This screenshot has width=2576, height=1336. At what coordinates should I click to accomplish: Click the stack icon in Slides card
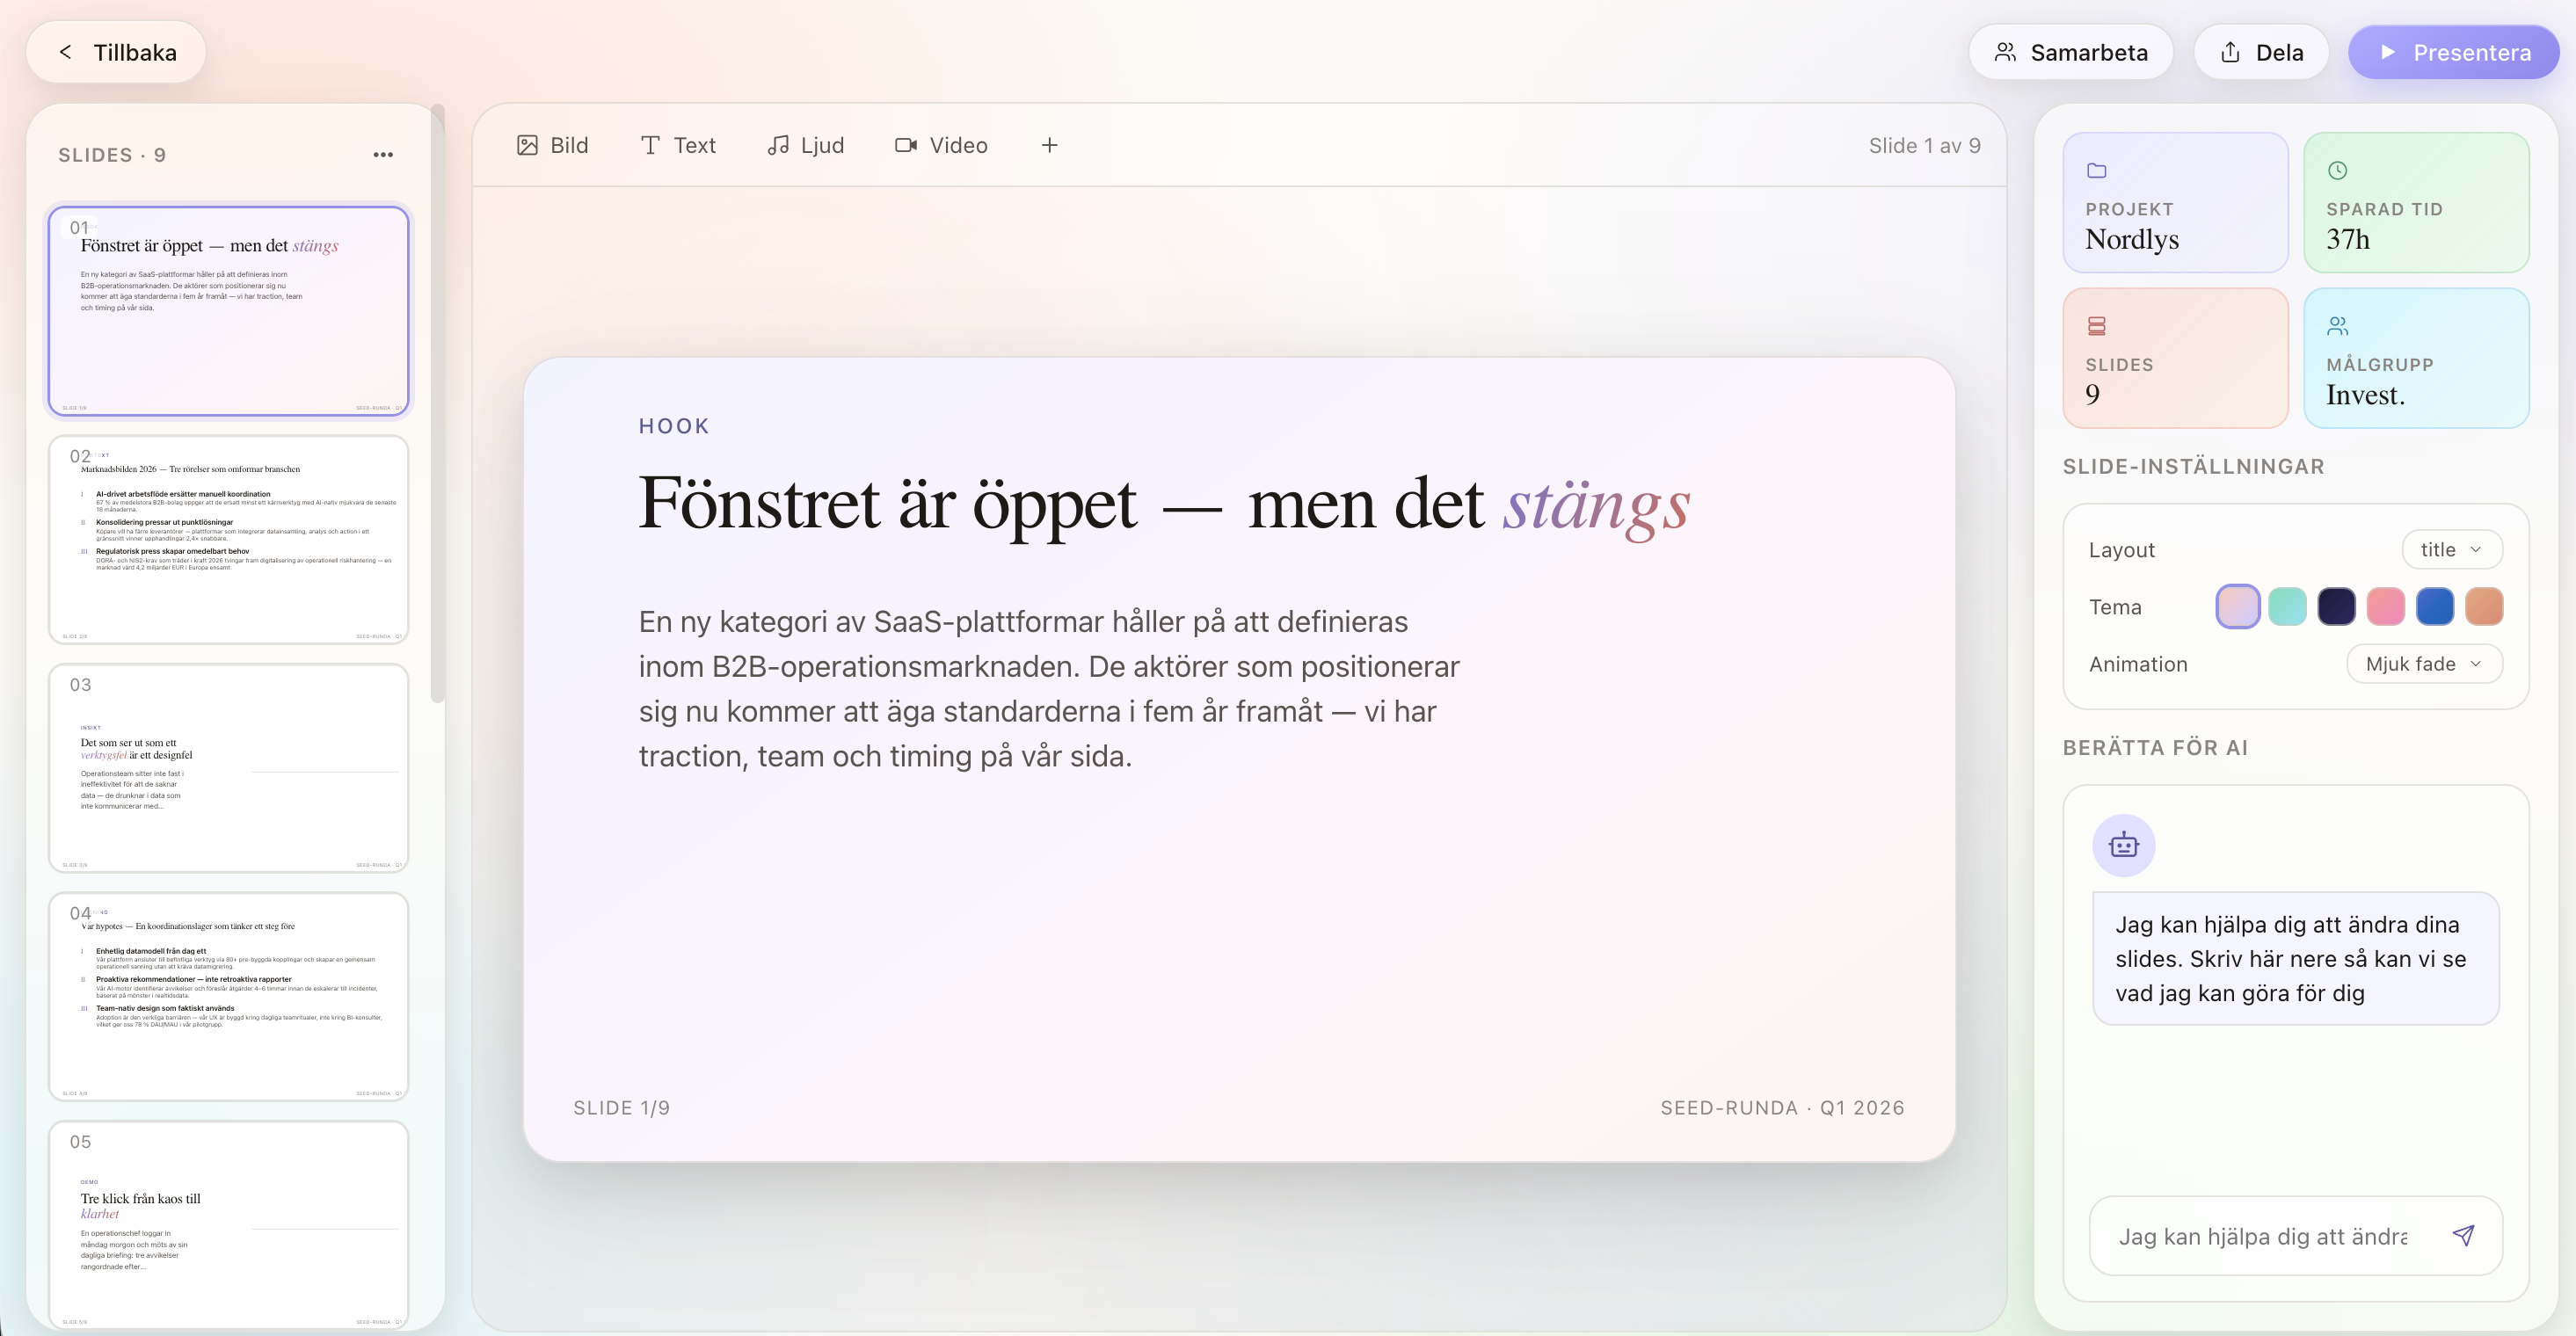pos(2097,326)
